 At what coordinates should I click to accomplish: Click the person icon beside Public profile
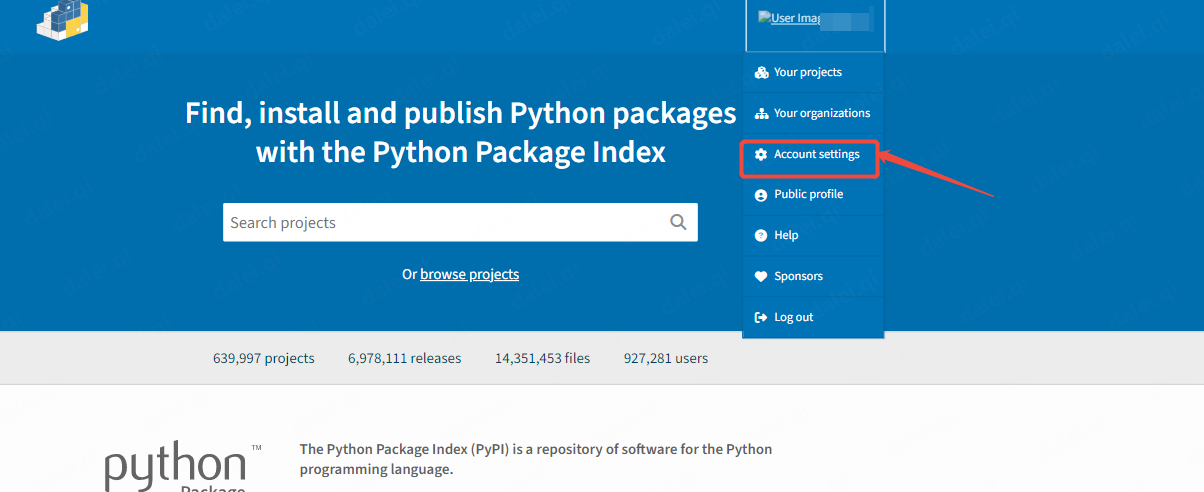coord(761,195)
